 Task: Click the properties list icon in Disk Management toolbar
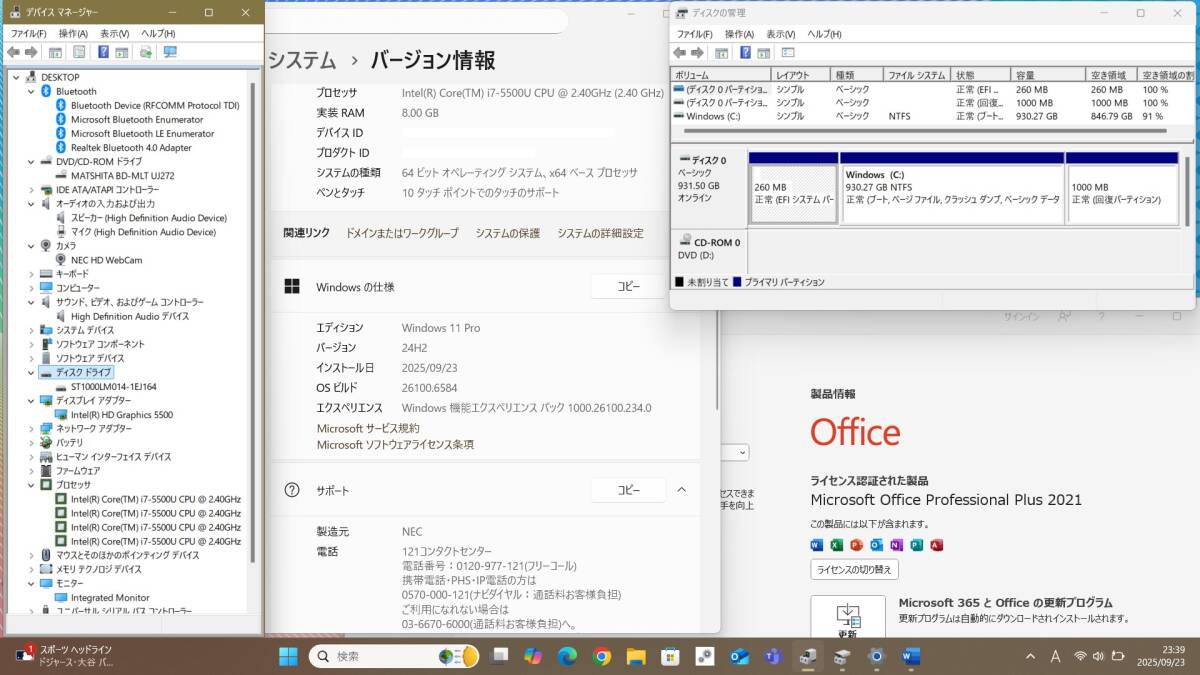click(788, 53)
